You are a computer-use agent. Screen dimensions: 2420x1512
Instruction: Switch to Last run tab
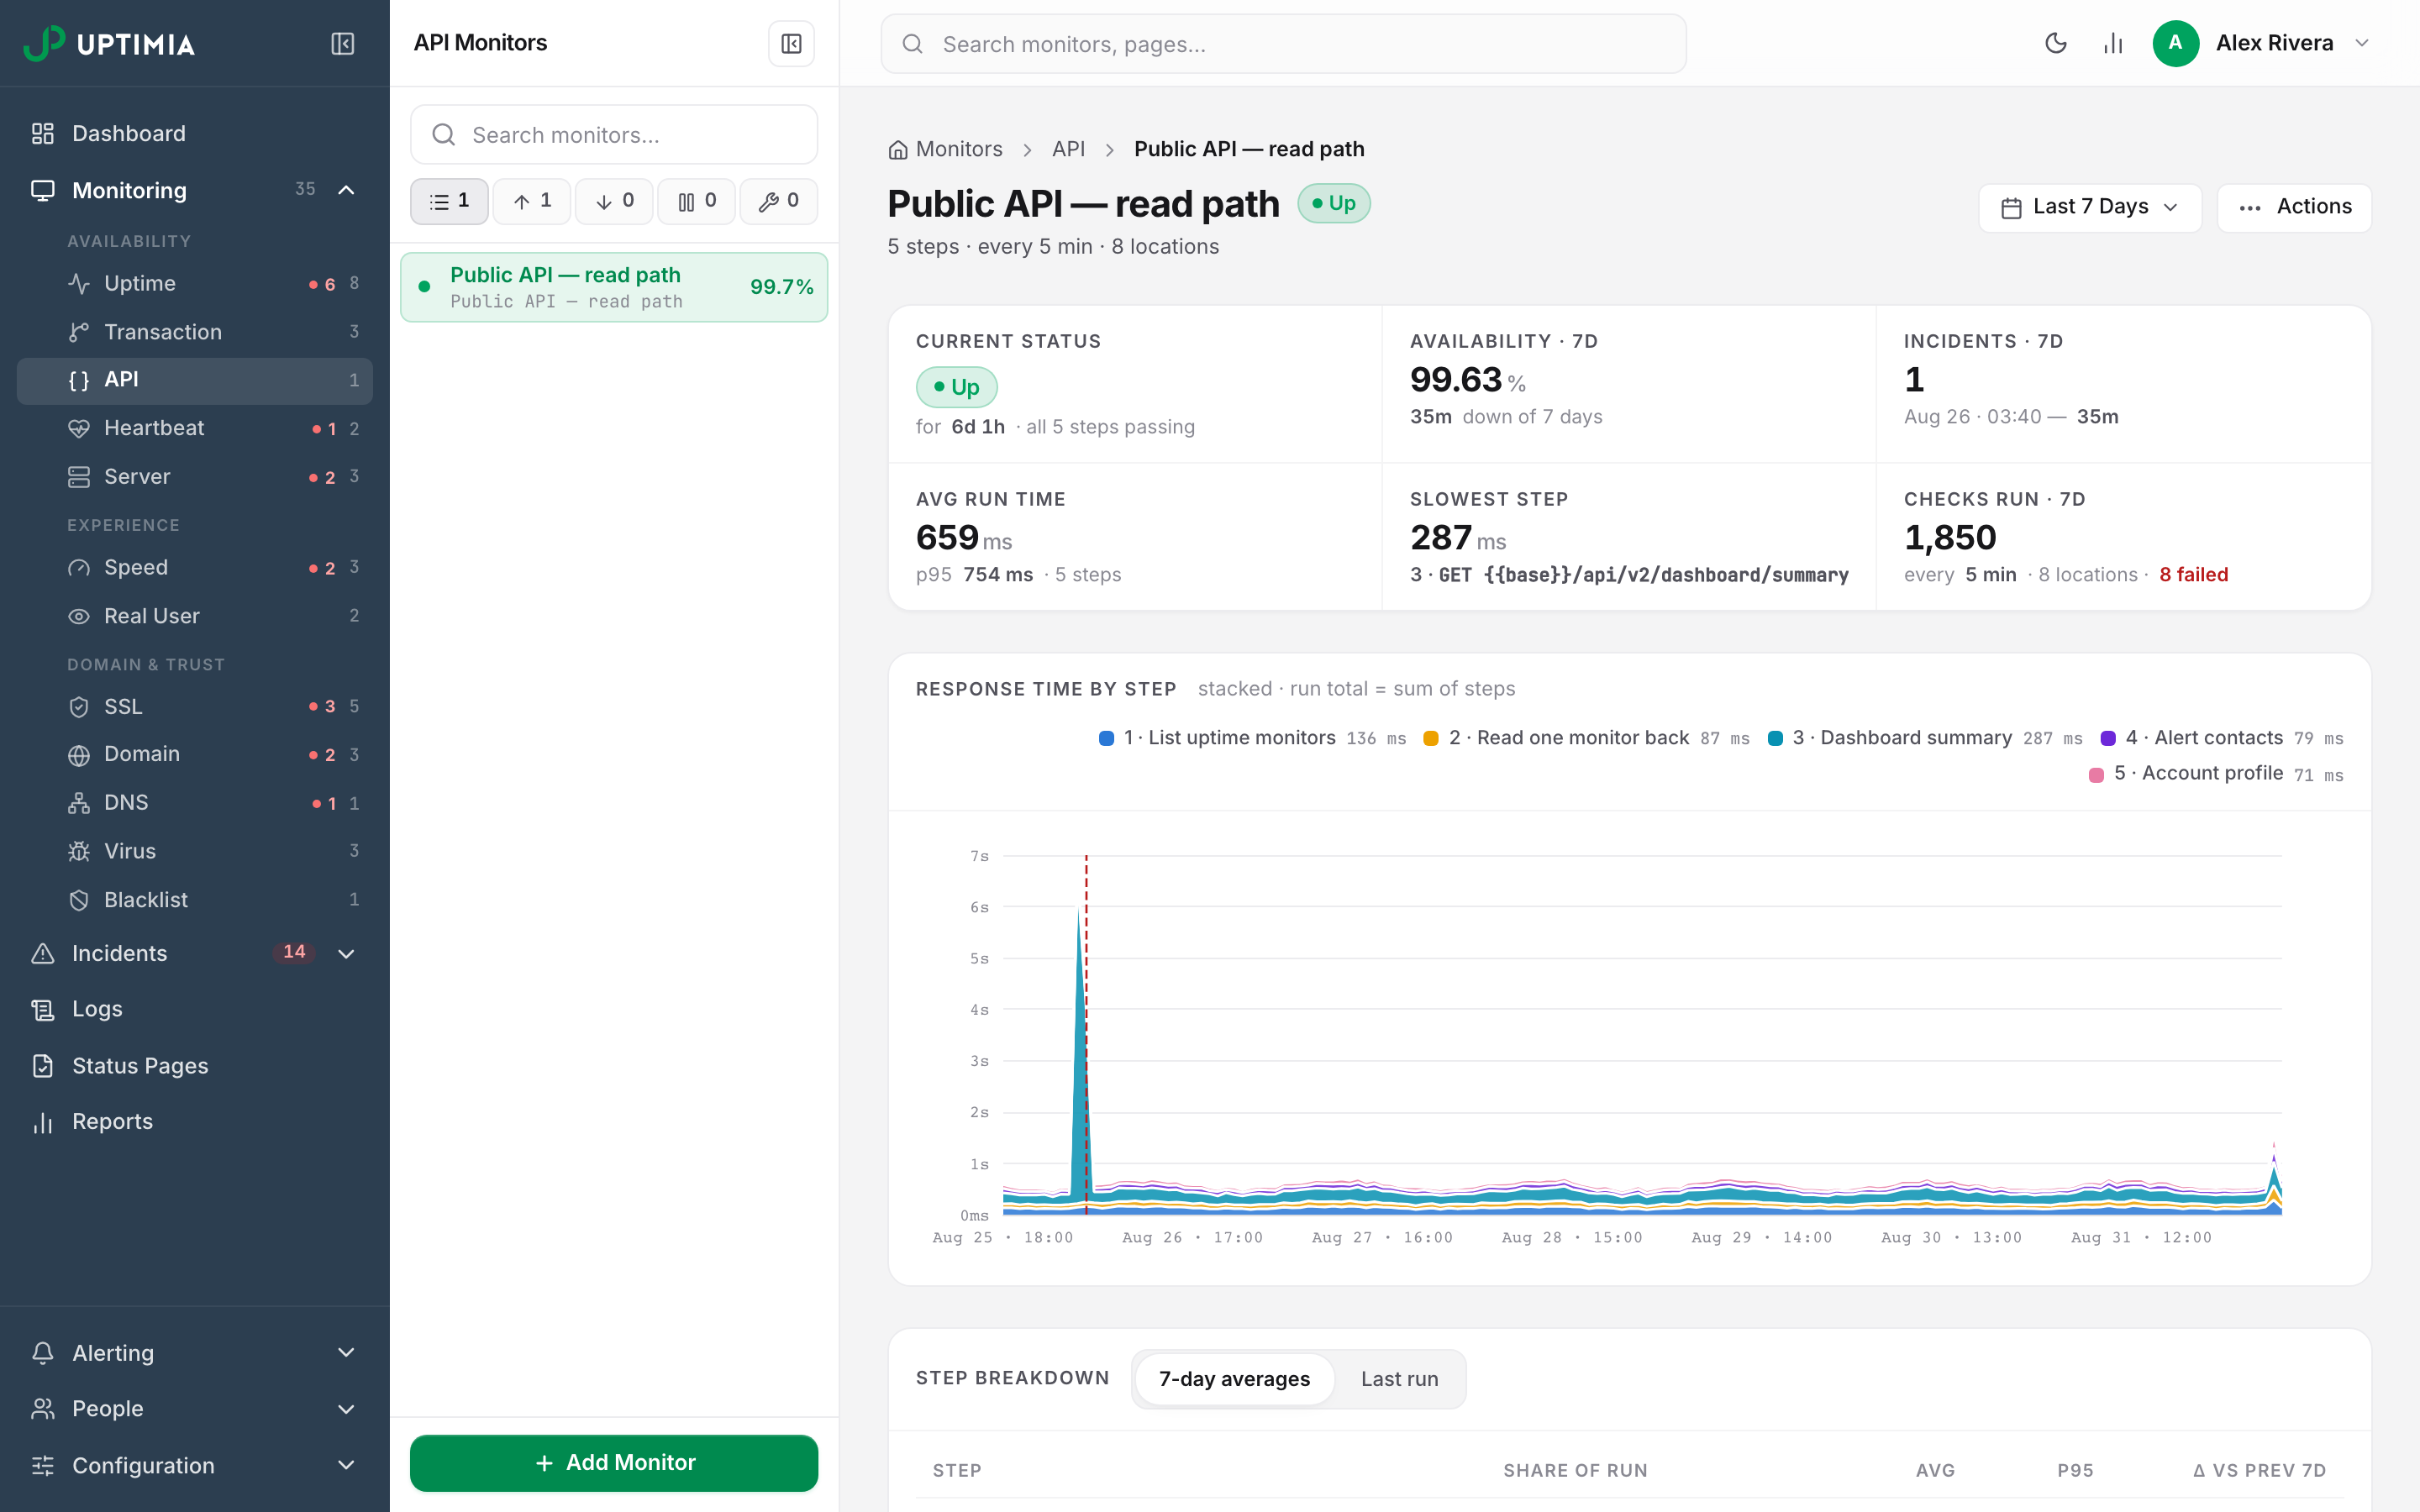click(x=1399, y=1379)
